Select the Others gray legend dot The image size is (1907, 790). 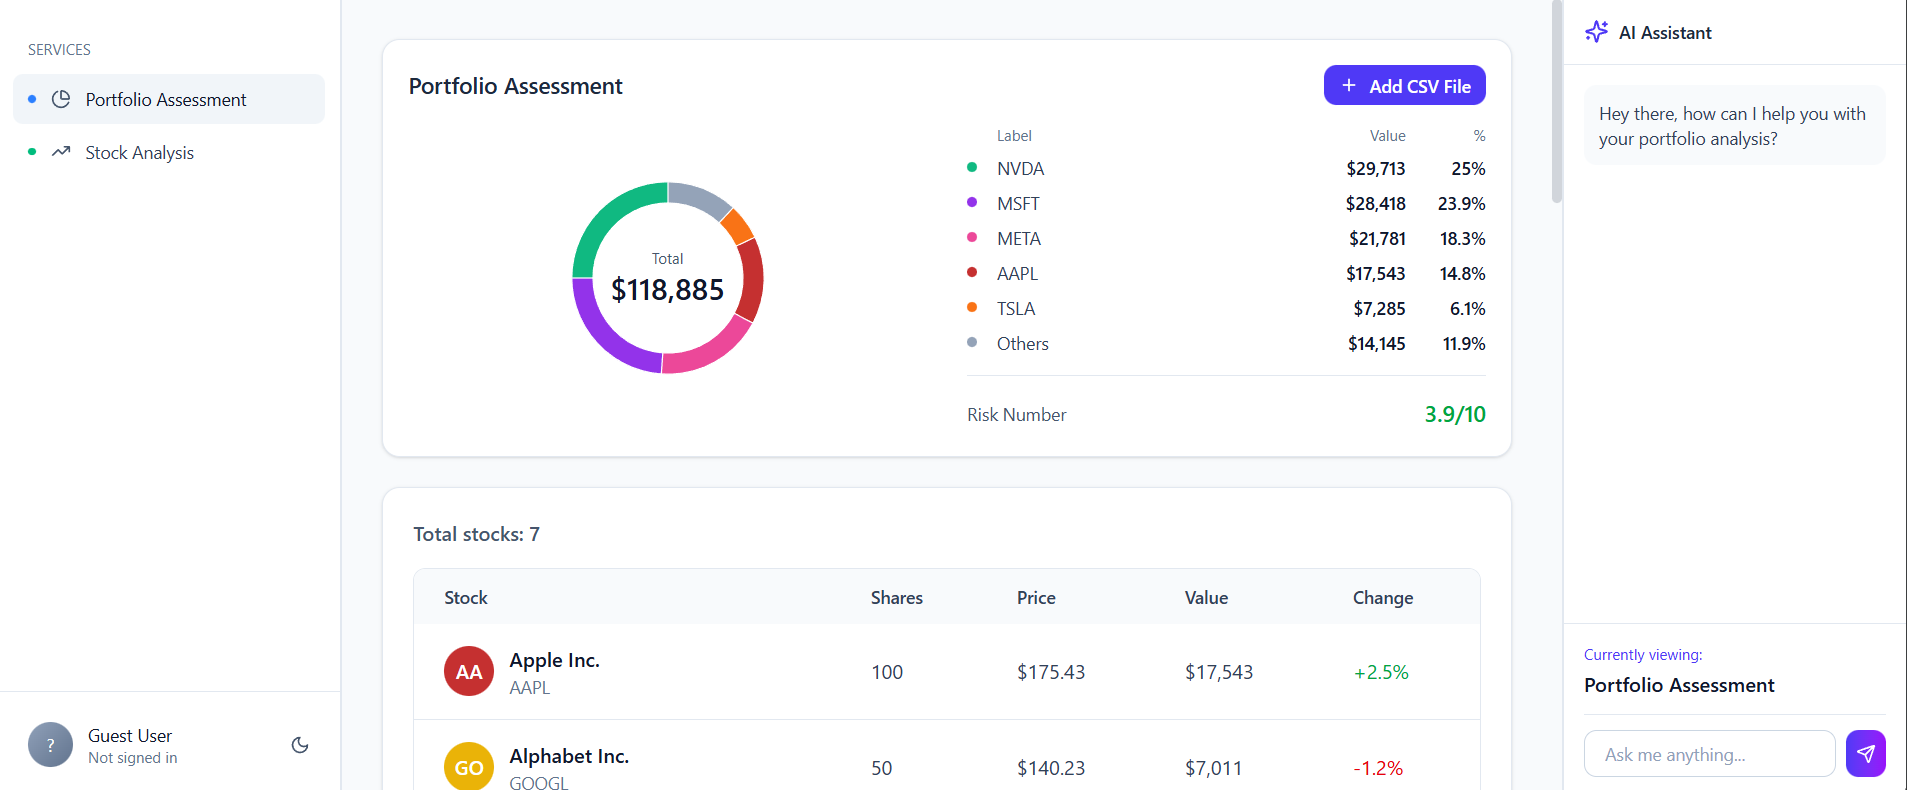pos(972,343)
